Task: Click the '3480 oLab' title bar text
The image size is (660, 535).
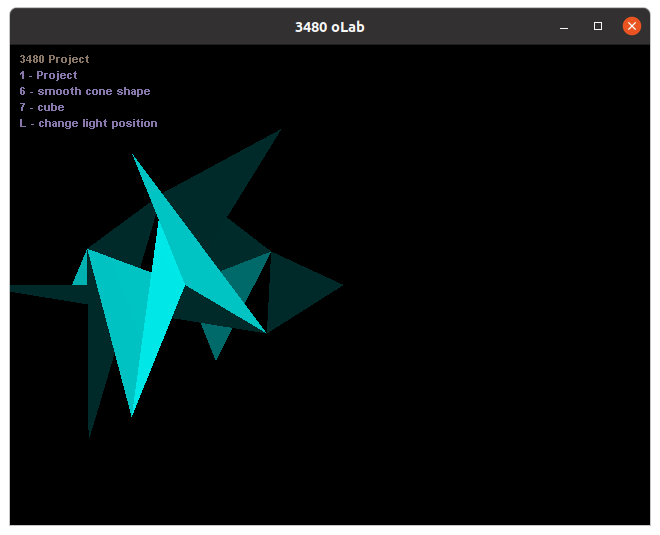Action: [330, 27]
